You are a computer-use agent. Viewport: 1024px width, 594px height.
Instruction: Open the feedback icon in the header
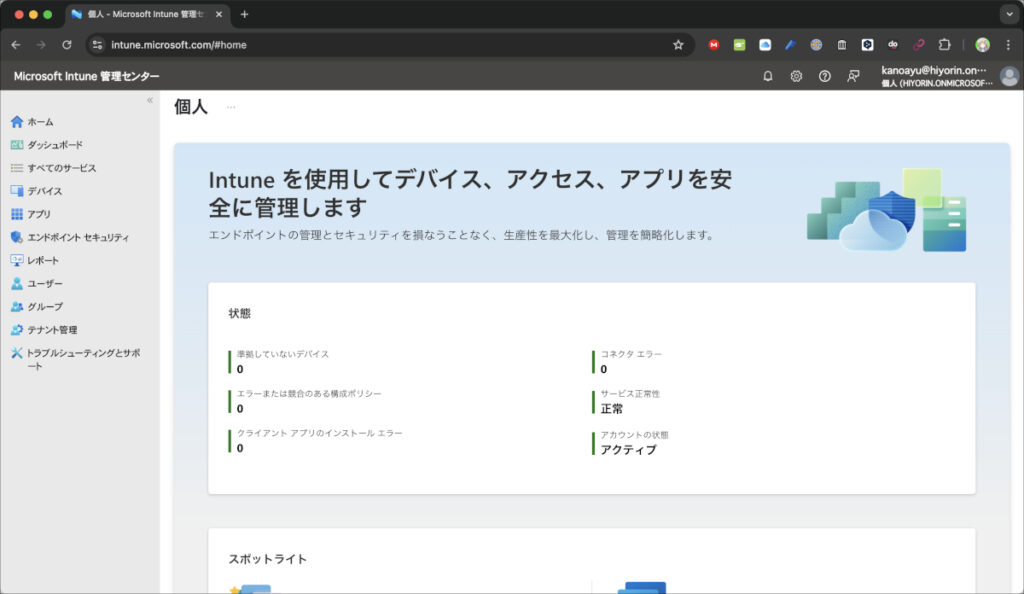point(853,76)
